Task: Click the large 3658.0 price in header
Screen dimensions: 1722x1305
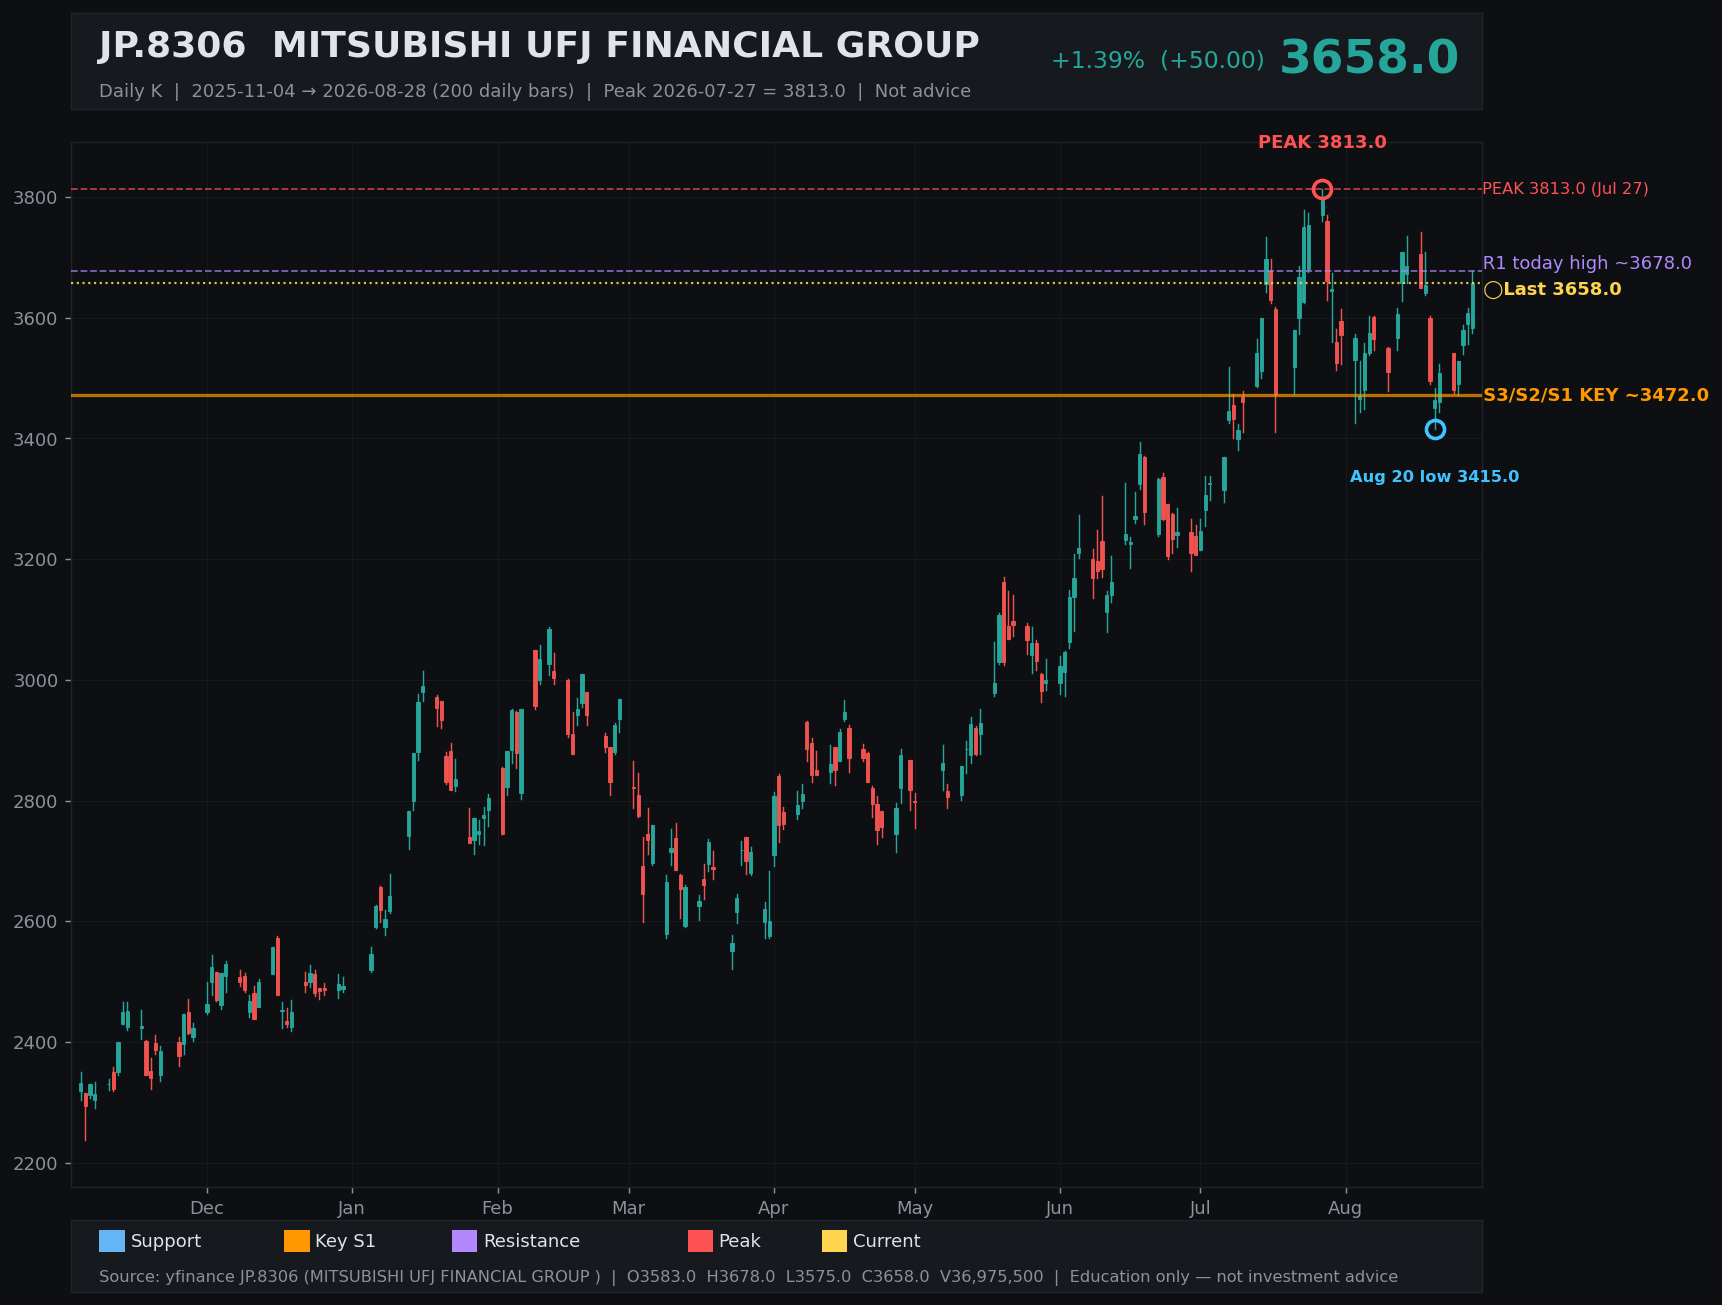Action: 1369,58
